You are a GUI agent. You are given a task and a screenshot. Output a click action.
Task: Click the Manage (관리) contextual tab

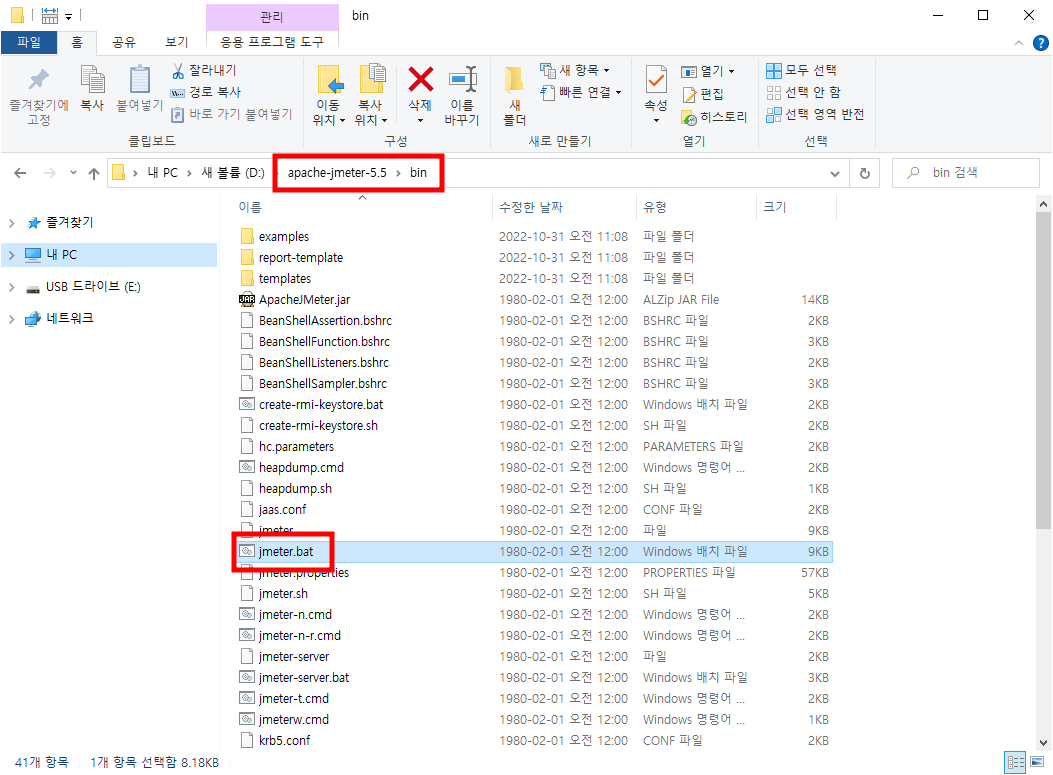pyautogui.click(x=272, y=16)
